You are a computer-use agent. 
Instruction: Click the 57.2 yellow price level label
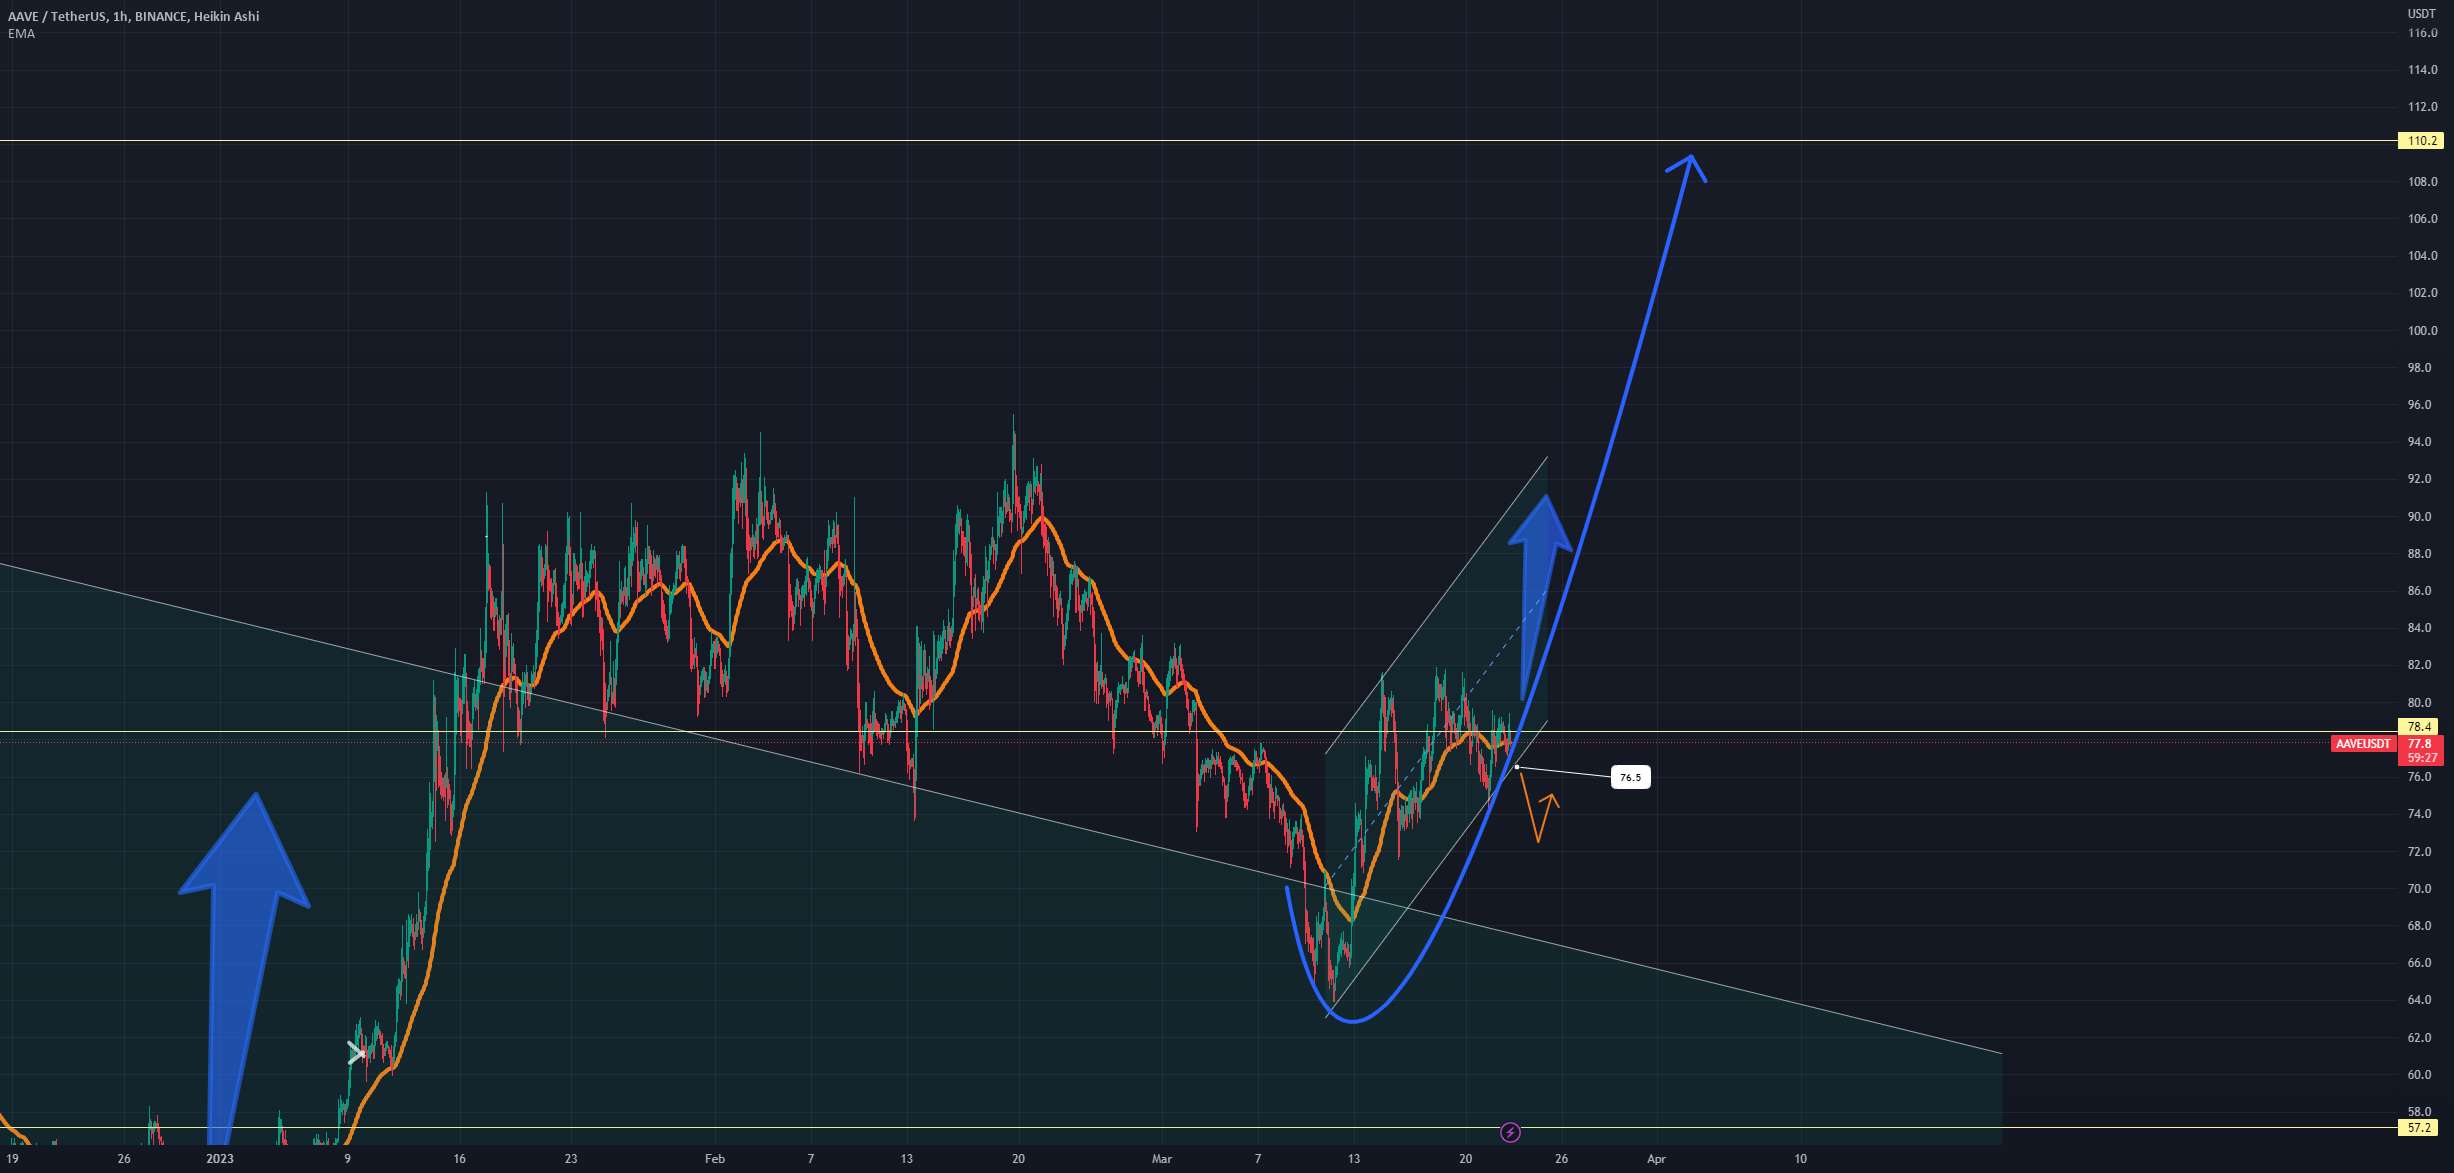(x=2419, y=1128)
